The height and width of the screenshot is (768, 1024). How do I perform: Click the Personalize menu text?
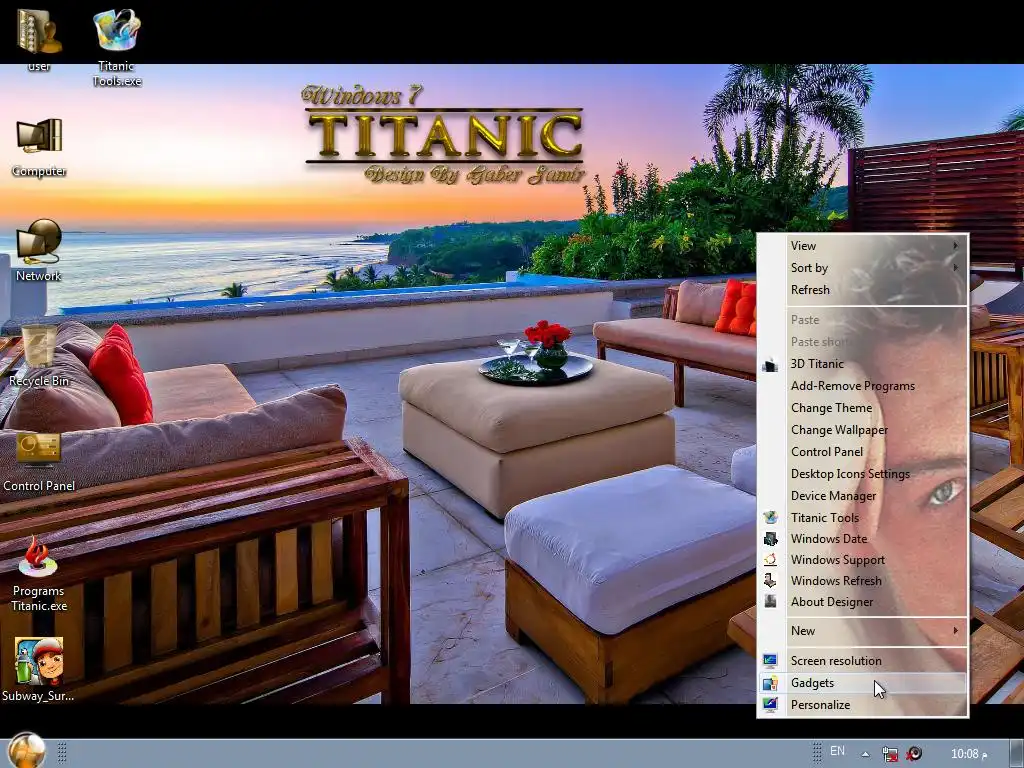[x=820, y=705]
